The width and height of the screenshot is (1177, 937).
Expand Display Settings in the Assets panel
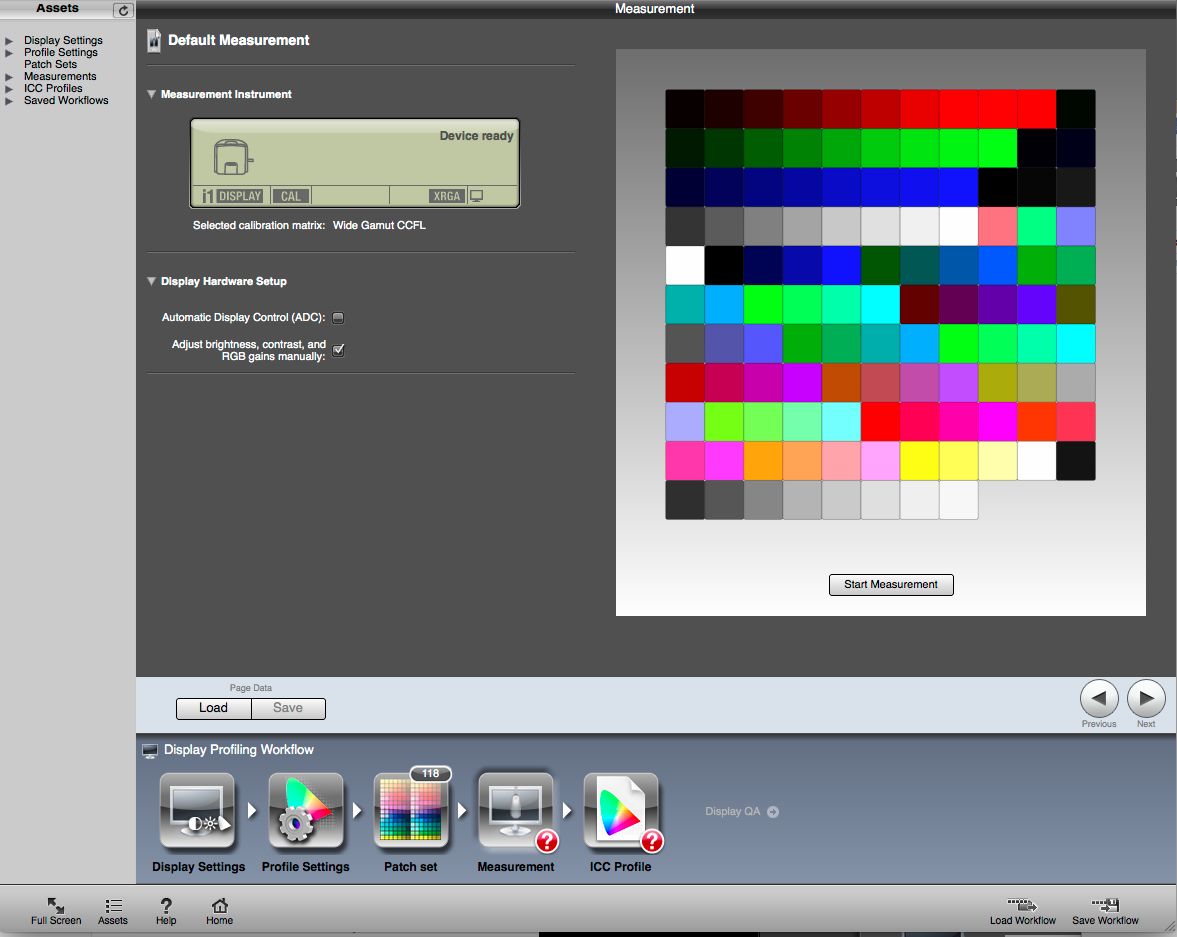pos(11,40)
